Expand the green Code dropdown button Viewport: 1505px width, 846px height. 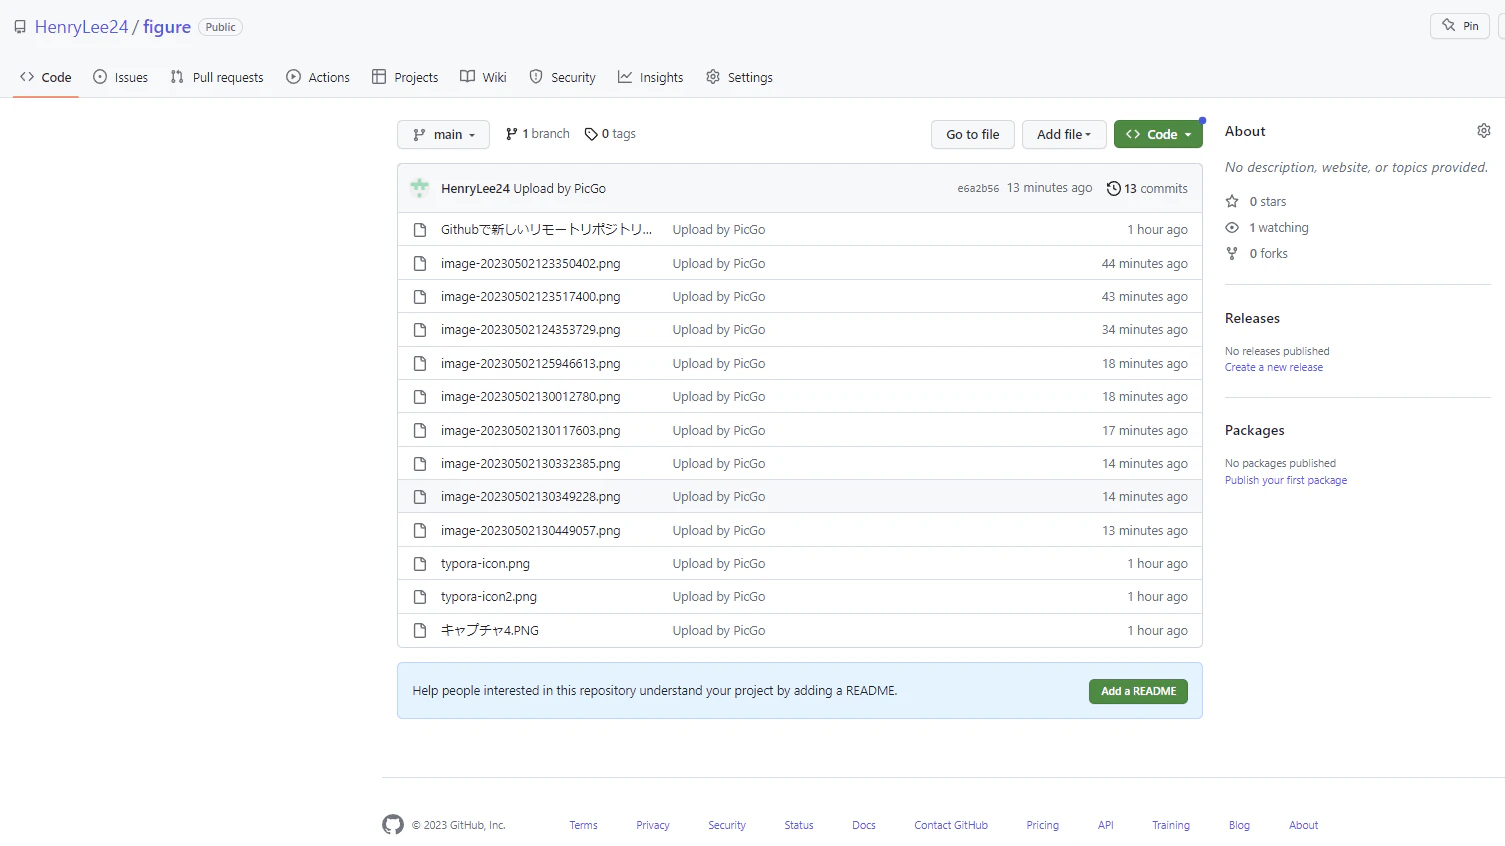1158,134
